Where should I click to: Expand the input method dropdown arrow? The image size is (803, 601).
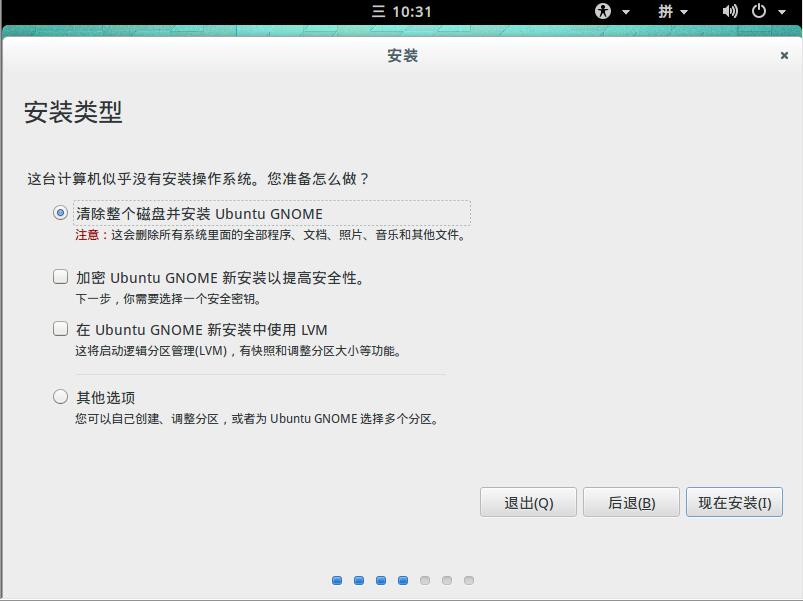tap(684, 12)
